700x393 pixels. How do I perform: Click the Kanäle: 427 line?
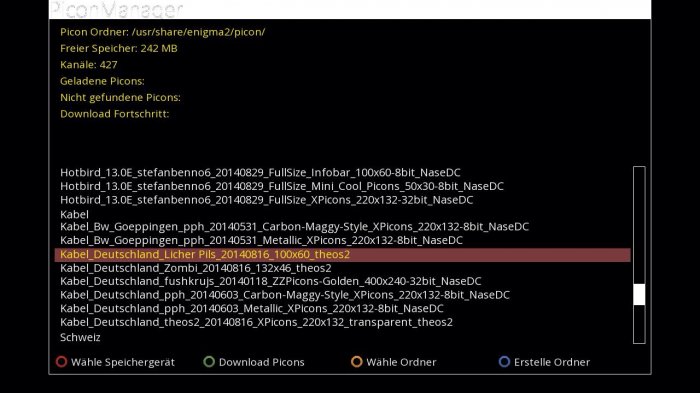click(89, 65)
